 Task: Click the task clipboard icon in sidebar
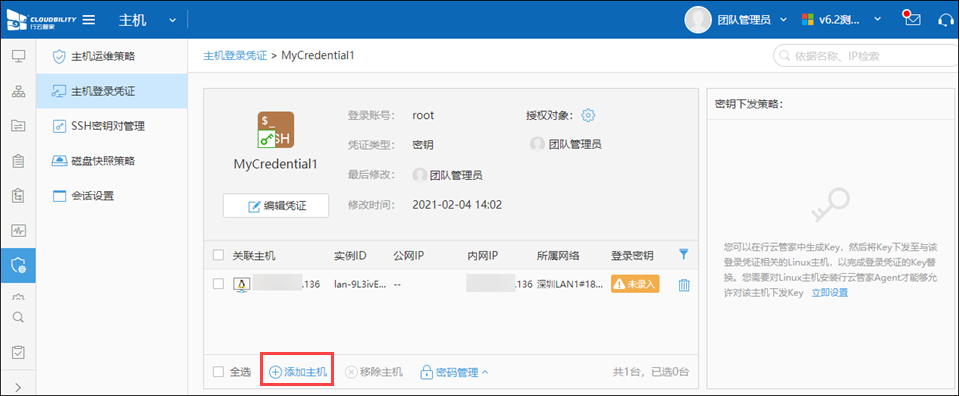[x=18, y=196]
